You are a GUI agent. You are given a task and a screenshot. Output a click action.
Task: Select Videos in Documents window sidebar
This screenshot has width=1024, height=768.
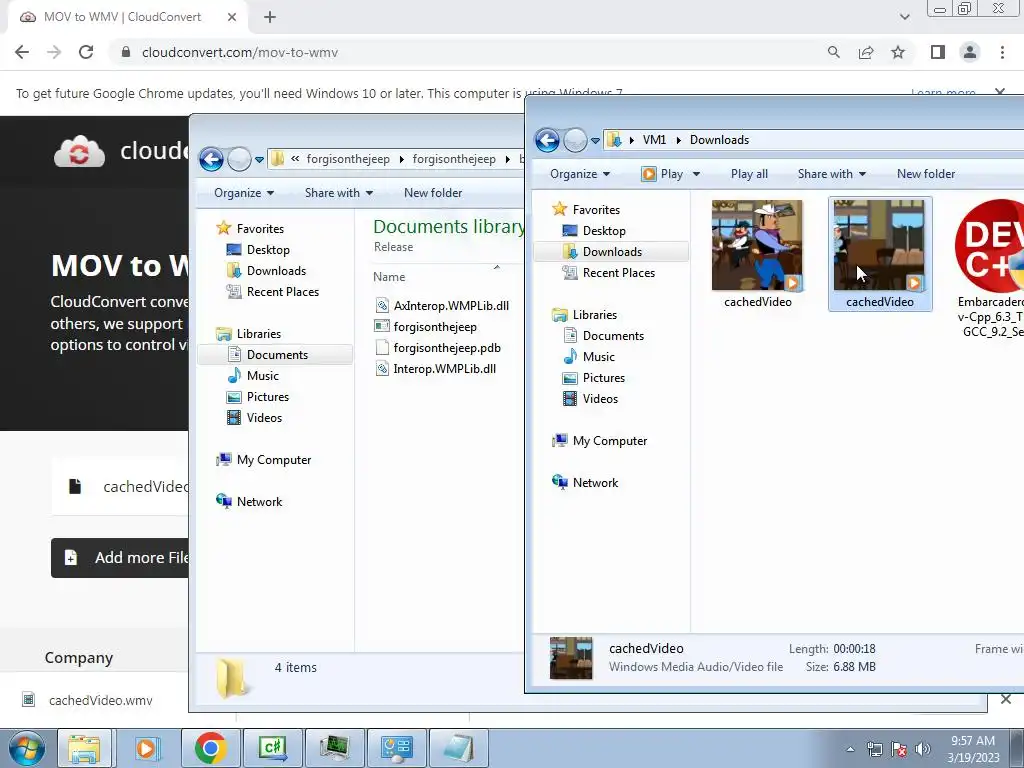pos(264,417)
